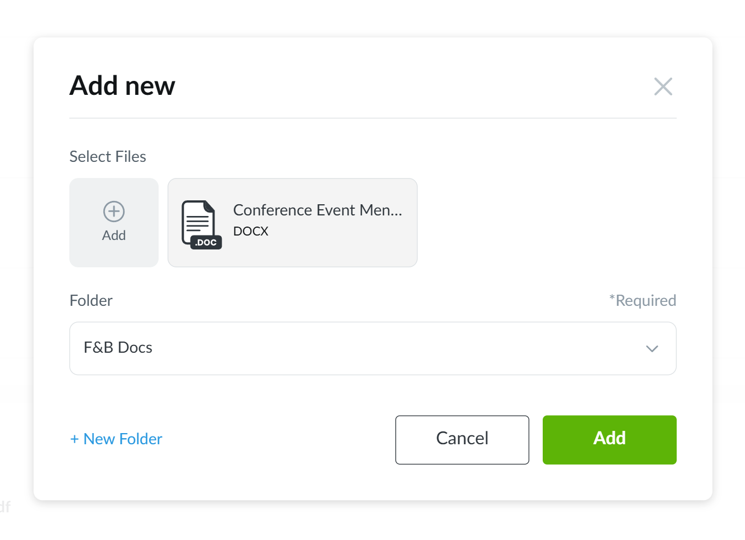Click the divider below the dialog title
This screenshot has width=745, height=540.
pos(372,118)
